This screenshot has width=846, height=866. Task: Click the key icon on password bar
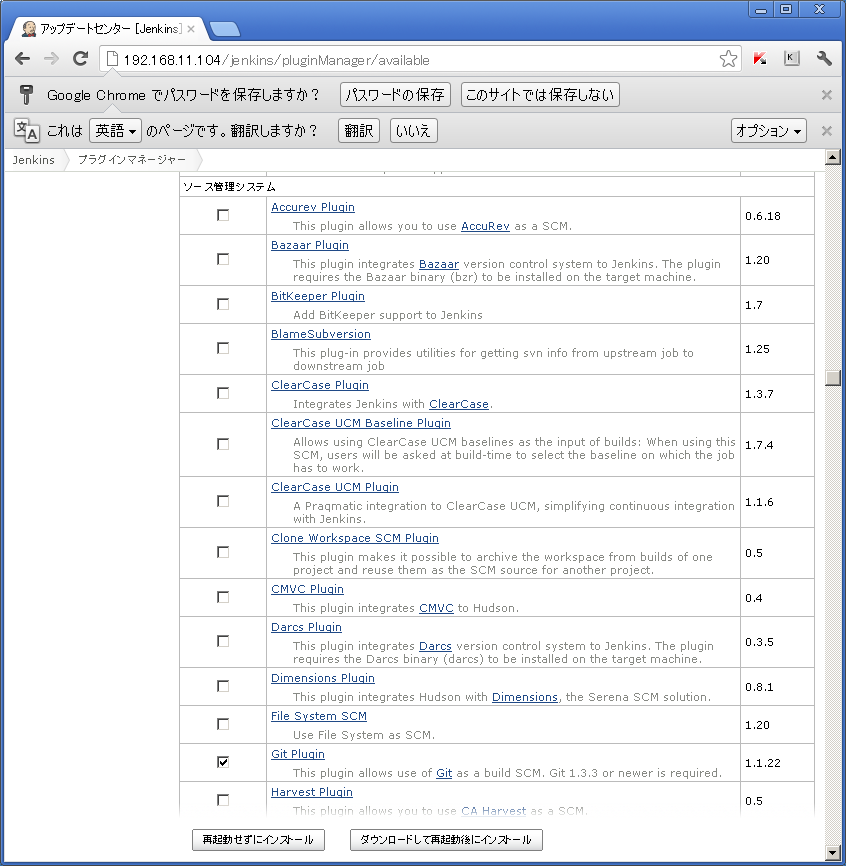[26, 95]
